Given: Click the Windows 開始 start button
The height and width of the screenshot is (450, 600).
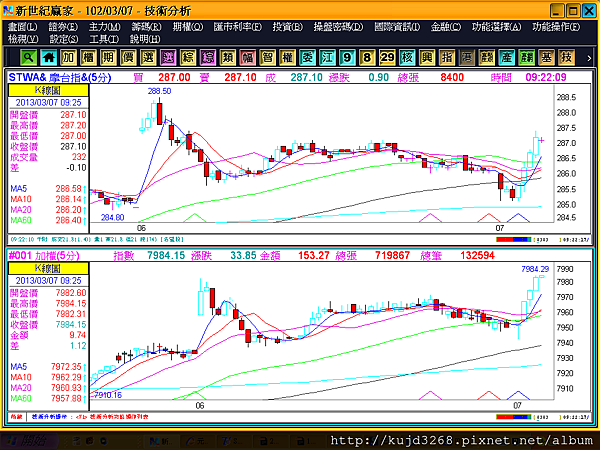Looking at the screenshot, I should coord(29,441).
